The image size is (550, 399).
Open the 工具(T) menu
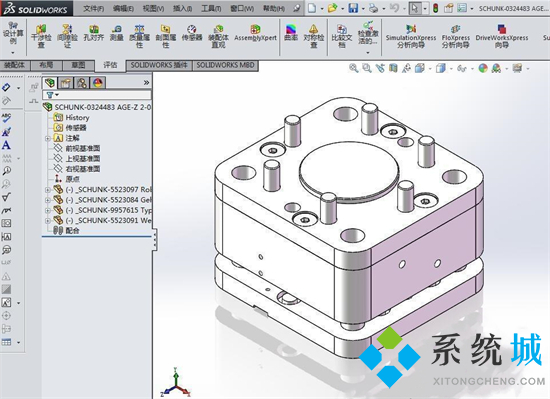pyautogui.click(x=211, y=8)
